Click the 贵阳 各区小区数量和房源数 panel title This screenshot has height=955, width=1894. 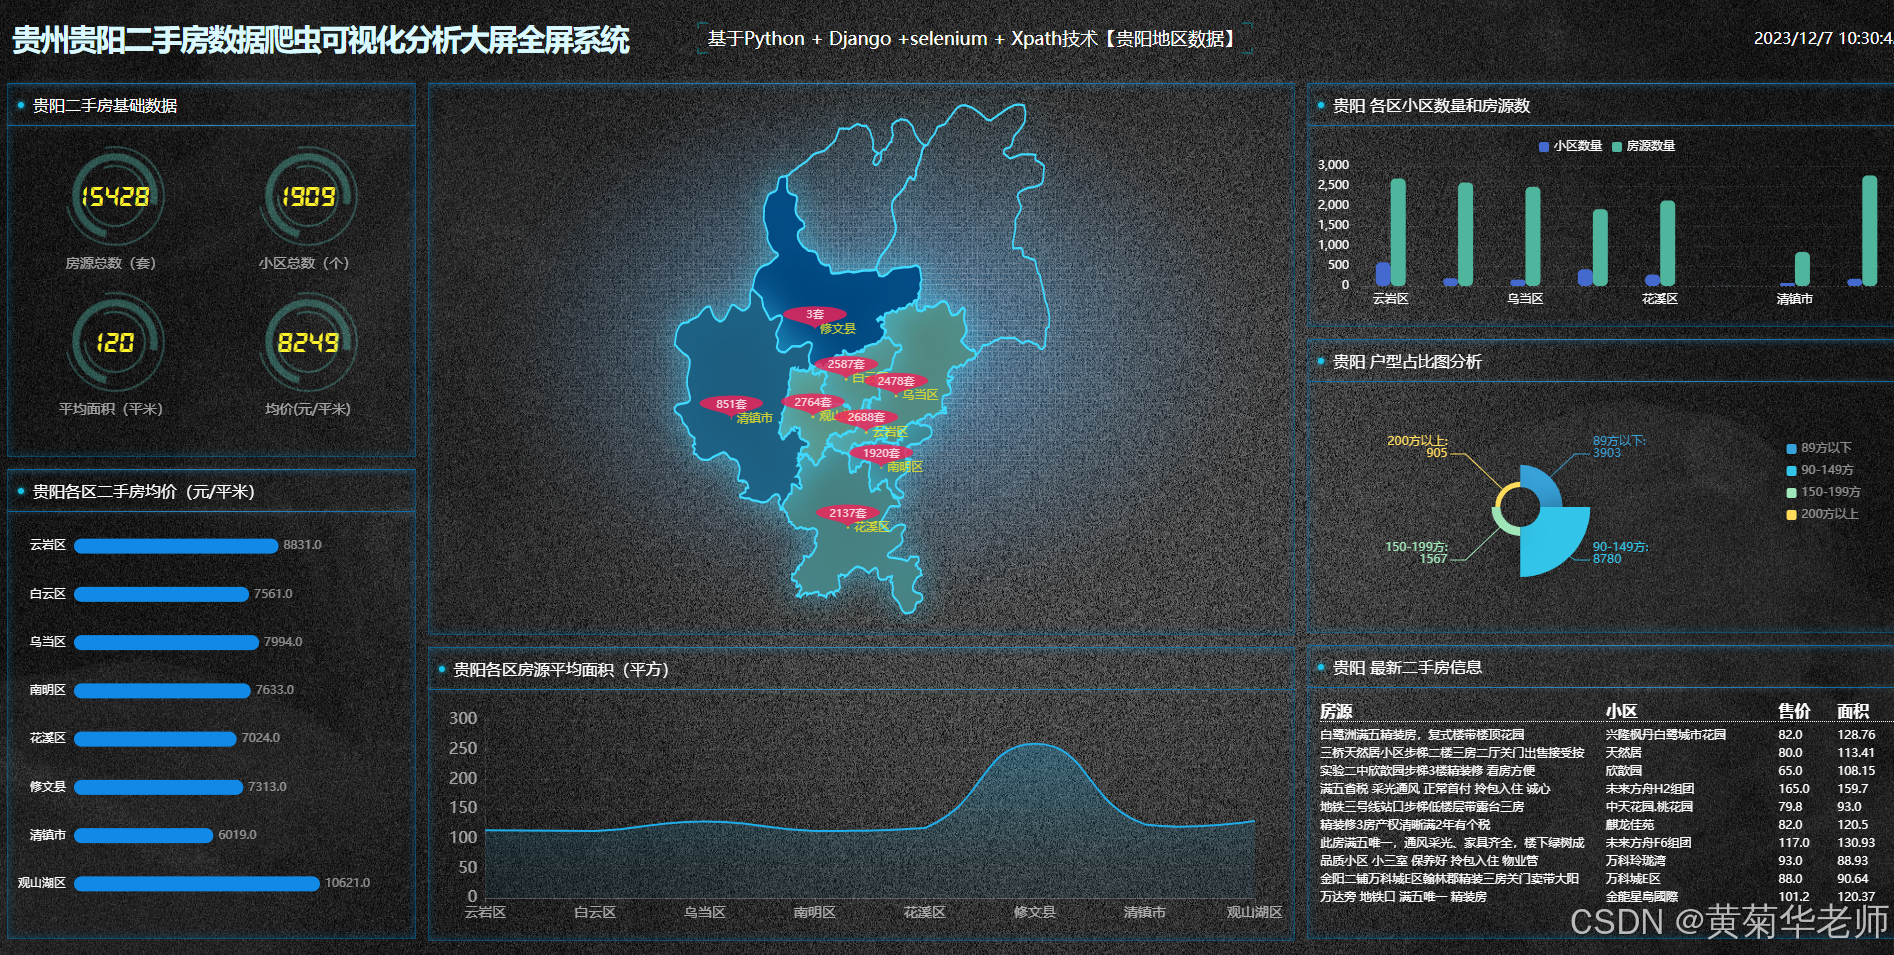tap(1431, 106)
